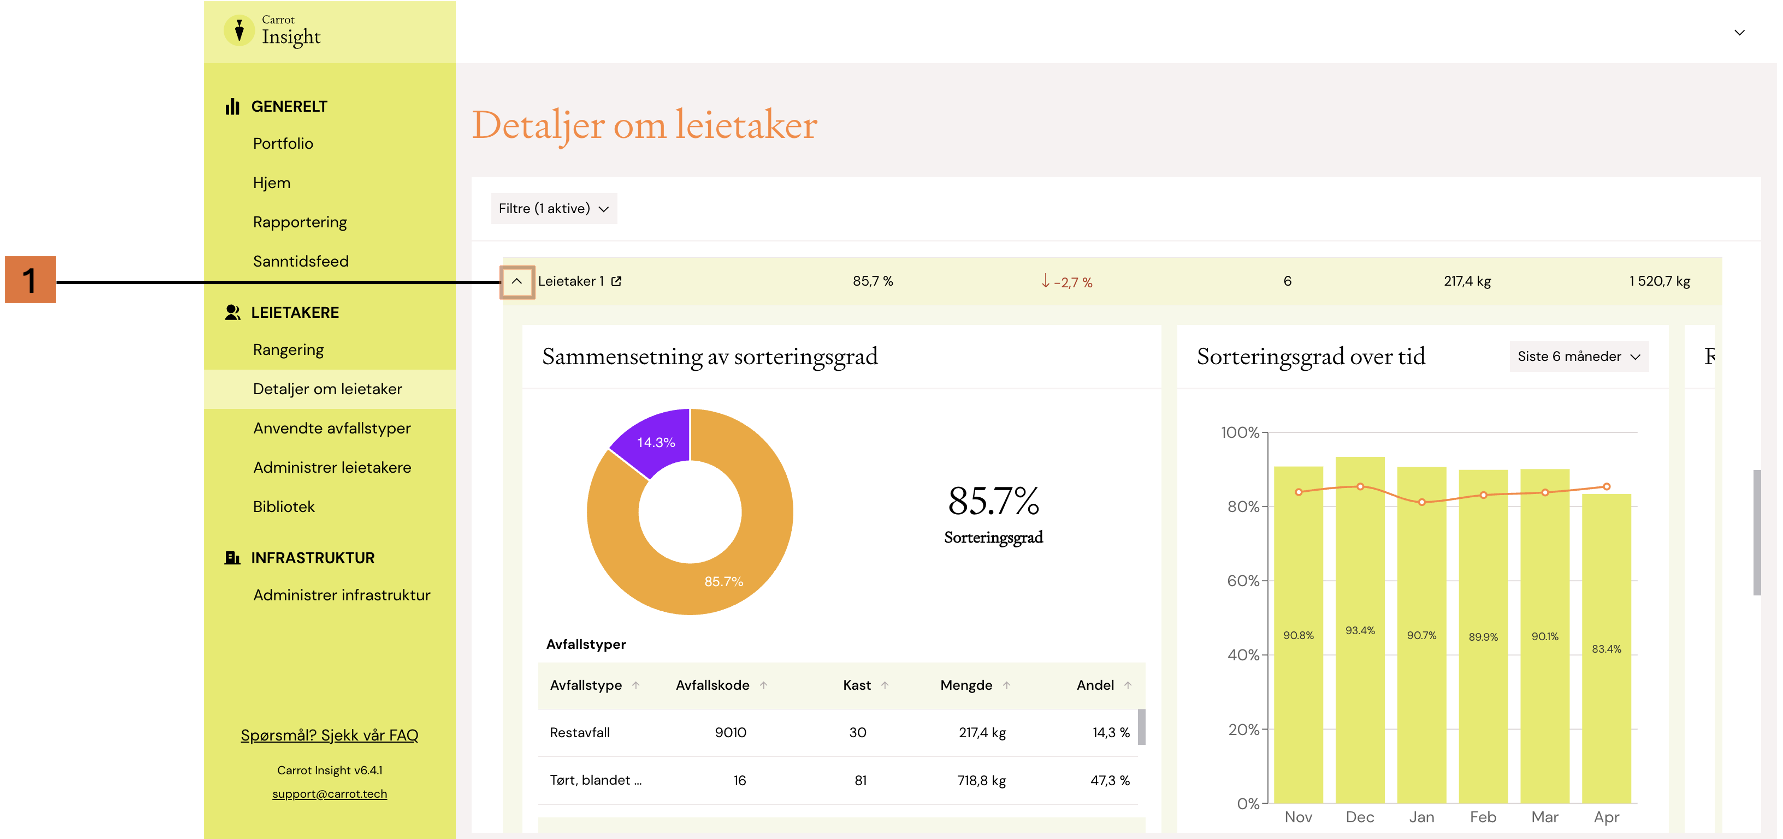This screenshot has width=1783, height=839.
Task: Click the Carrot Insight logo icon
Action: click(239, 31)
